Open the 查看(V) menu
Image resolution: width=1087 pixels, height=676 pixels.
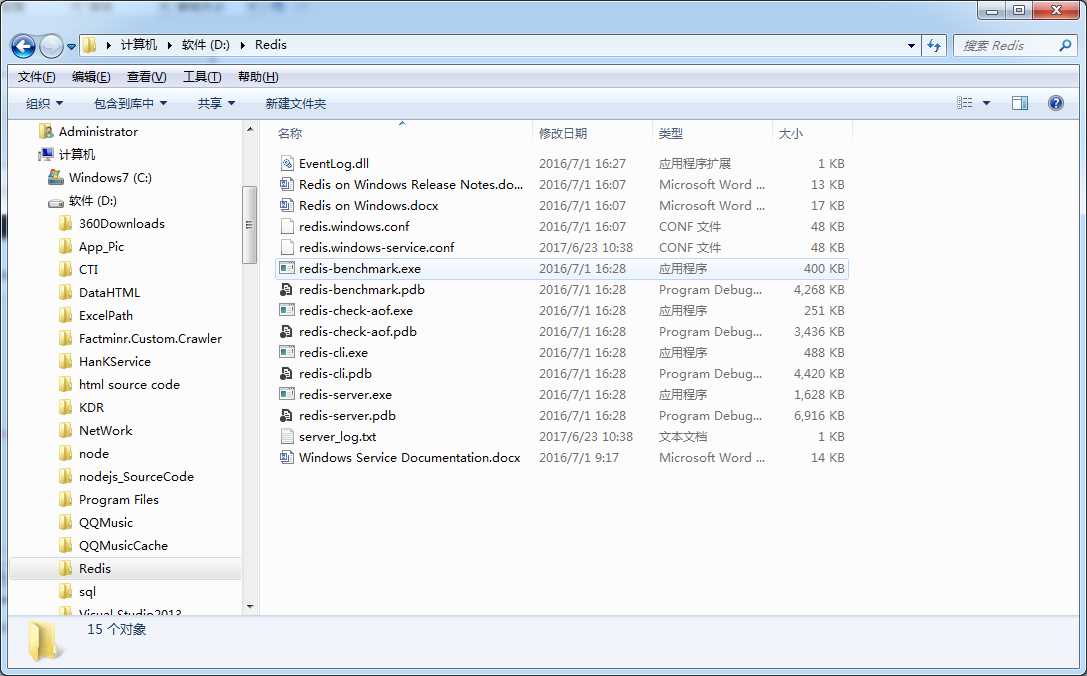(146, 77)
